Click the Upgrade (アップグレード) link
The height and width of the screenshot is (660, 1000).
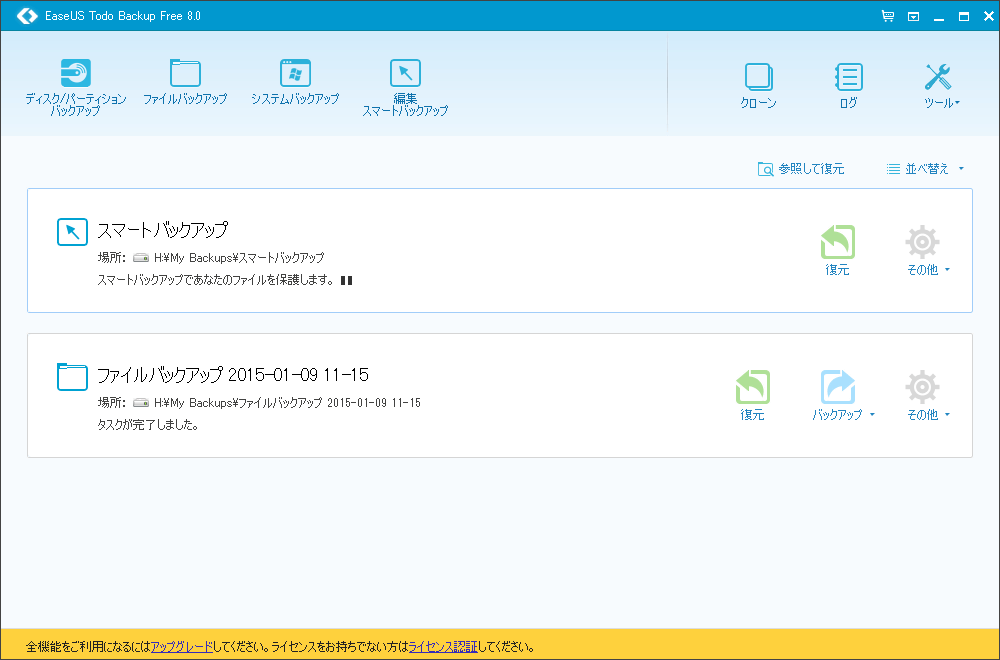click(x=182, y=647)
